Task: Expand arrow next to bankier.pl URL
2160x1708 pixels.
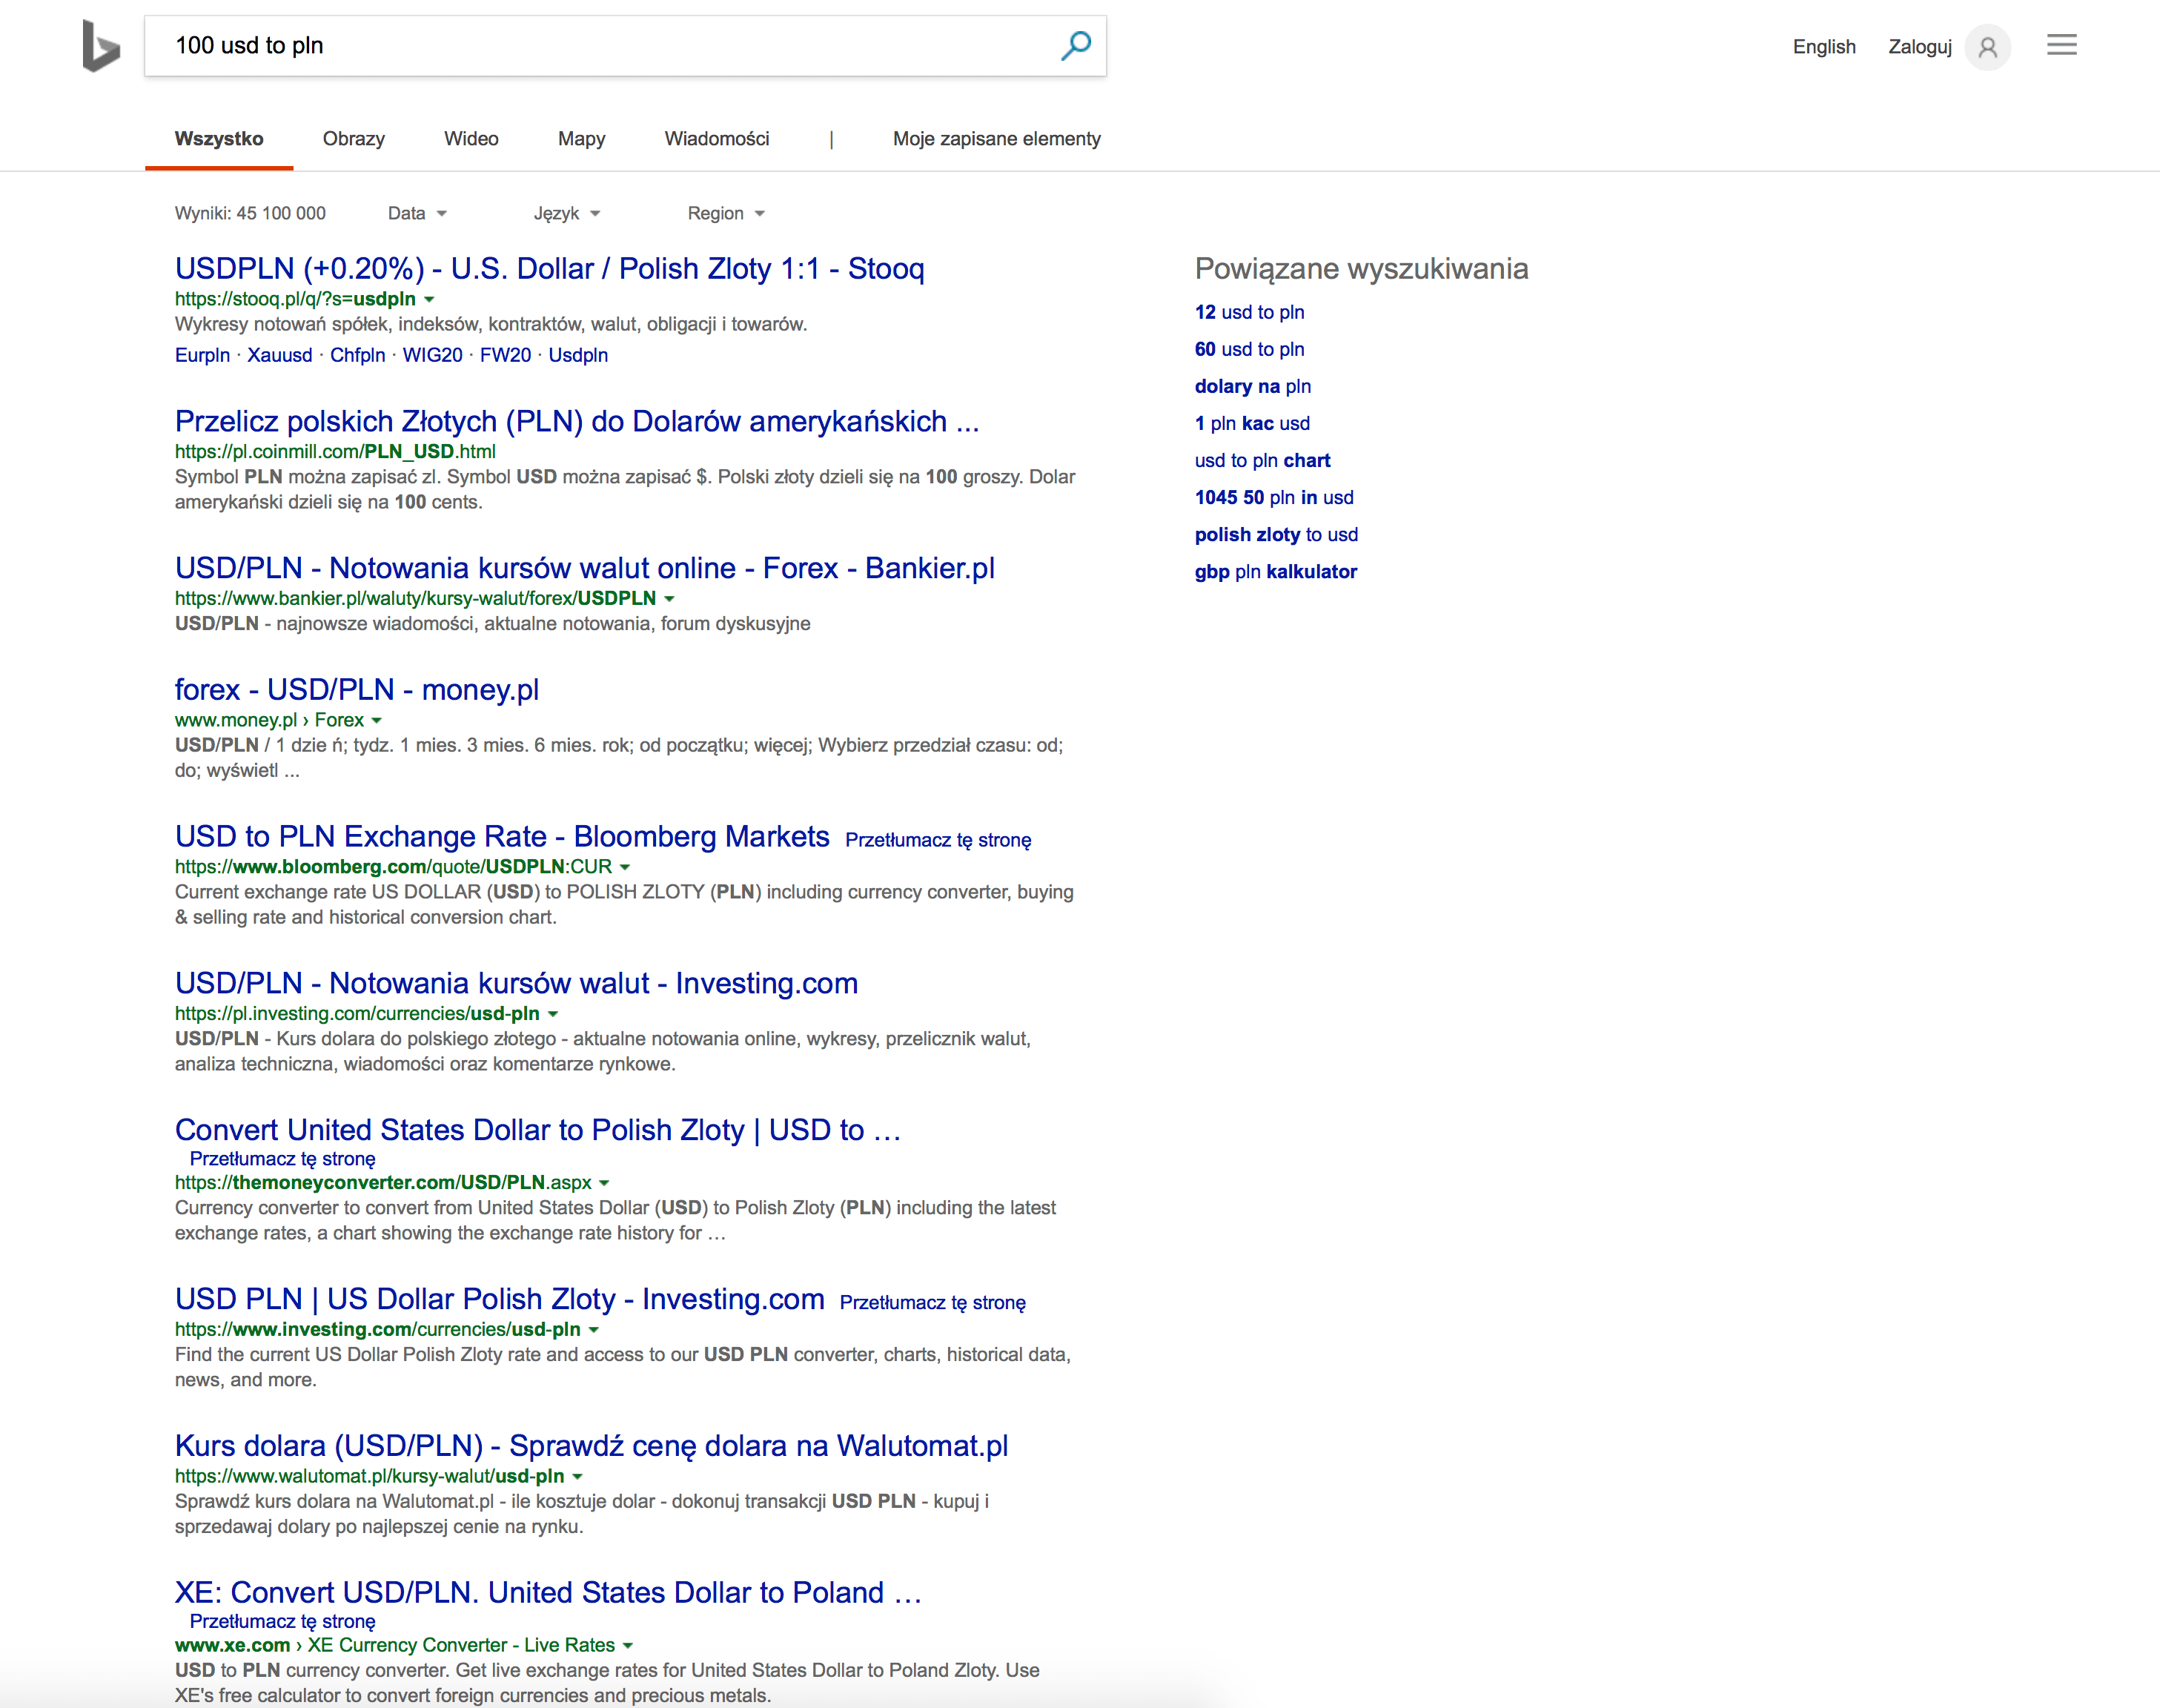Action: pyautogui.click(x=669, y=598)
